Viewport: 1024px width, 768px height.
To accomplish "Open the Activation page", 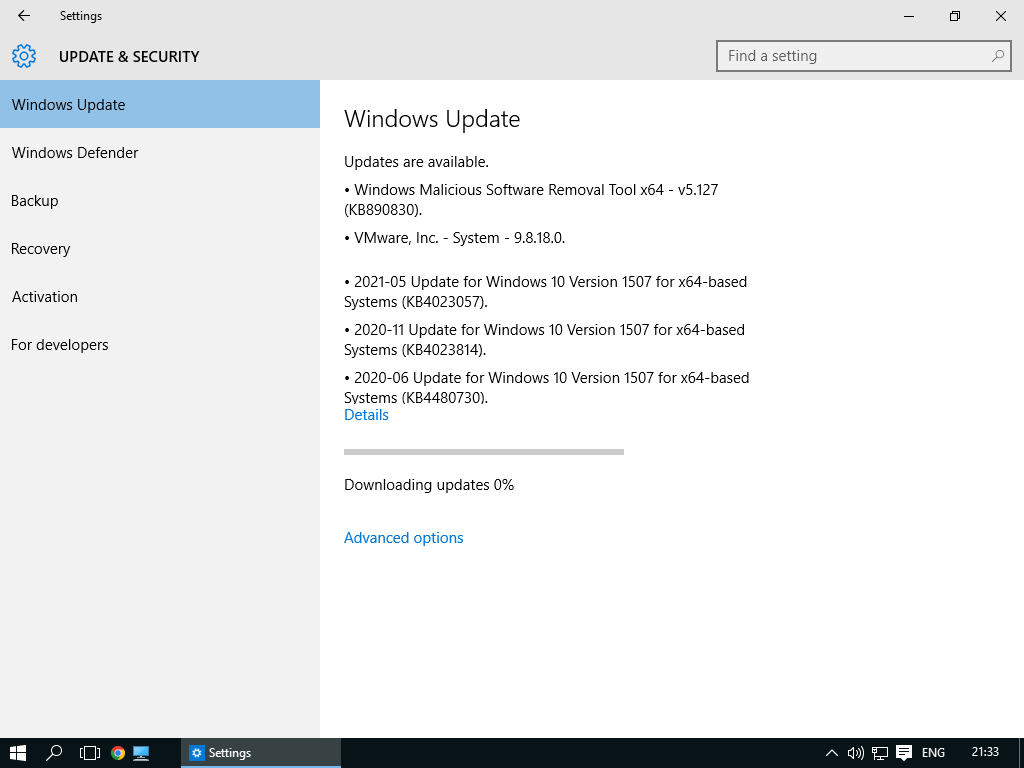I will click(x=45, y=297).
